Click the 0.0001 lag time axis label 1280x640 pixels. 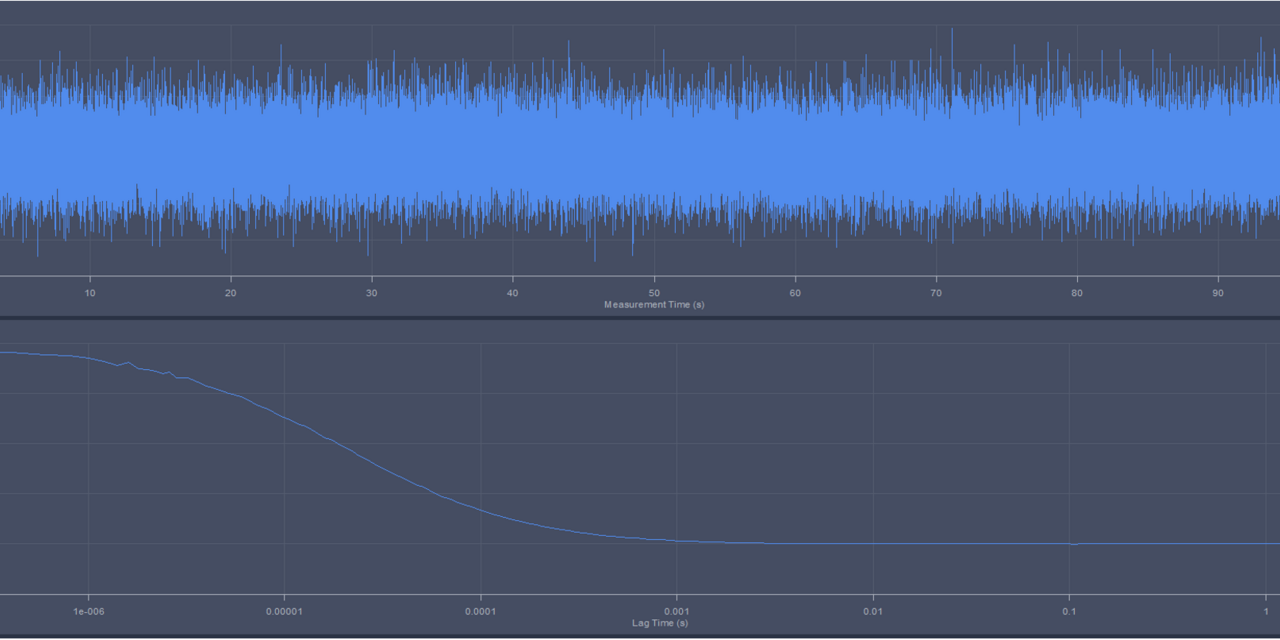coord(480,611)
